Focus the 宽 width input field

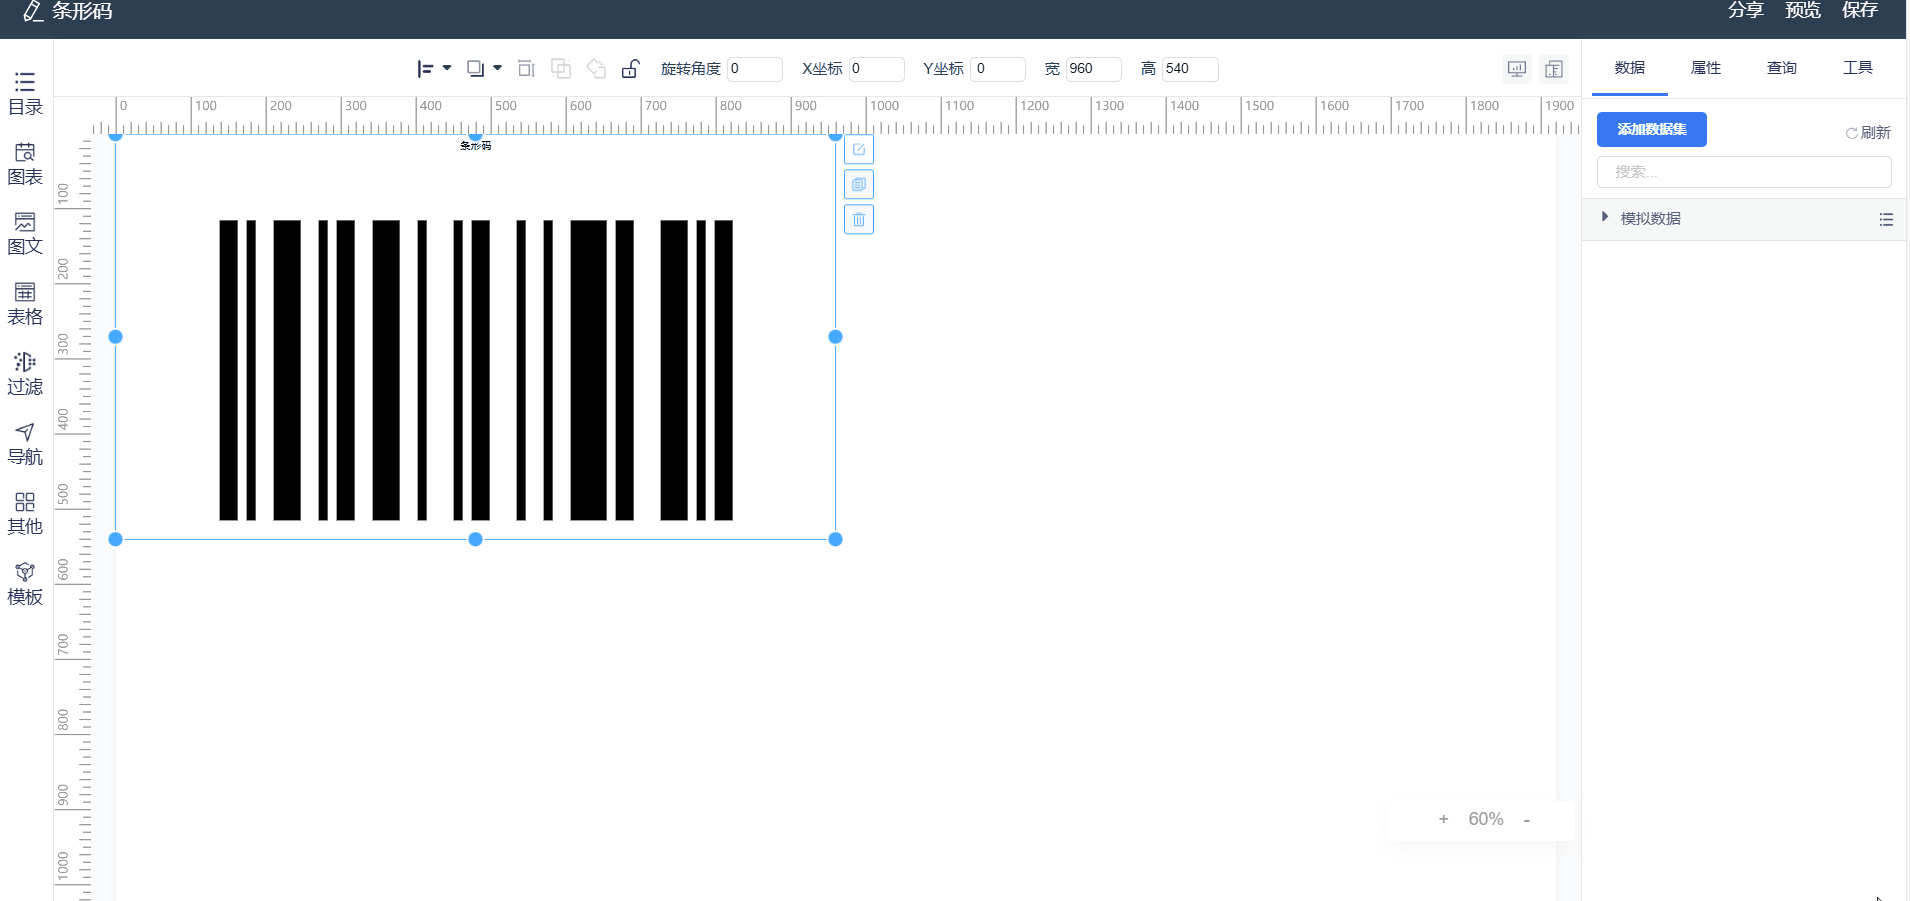[1093, 69]
